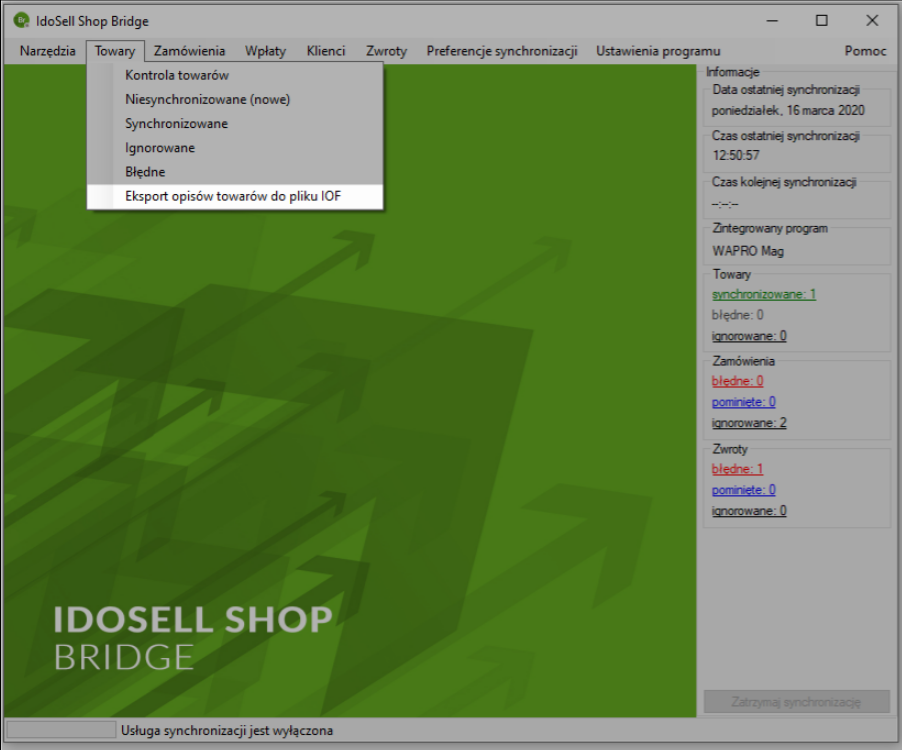Open Zamówienia ignorowane: 2 link
This screenshot has height=750, width=902.
click(748, 423)
